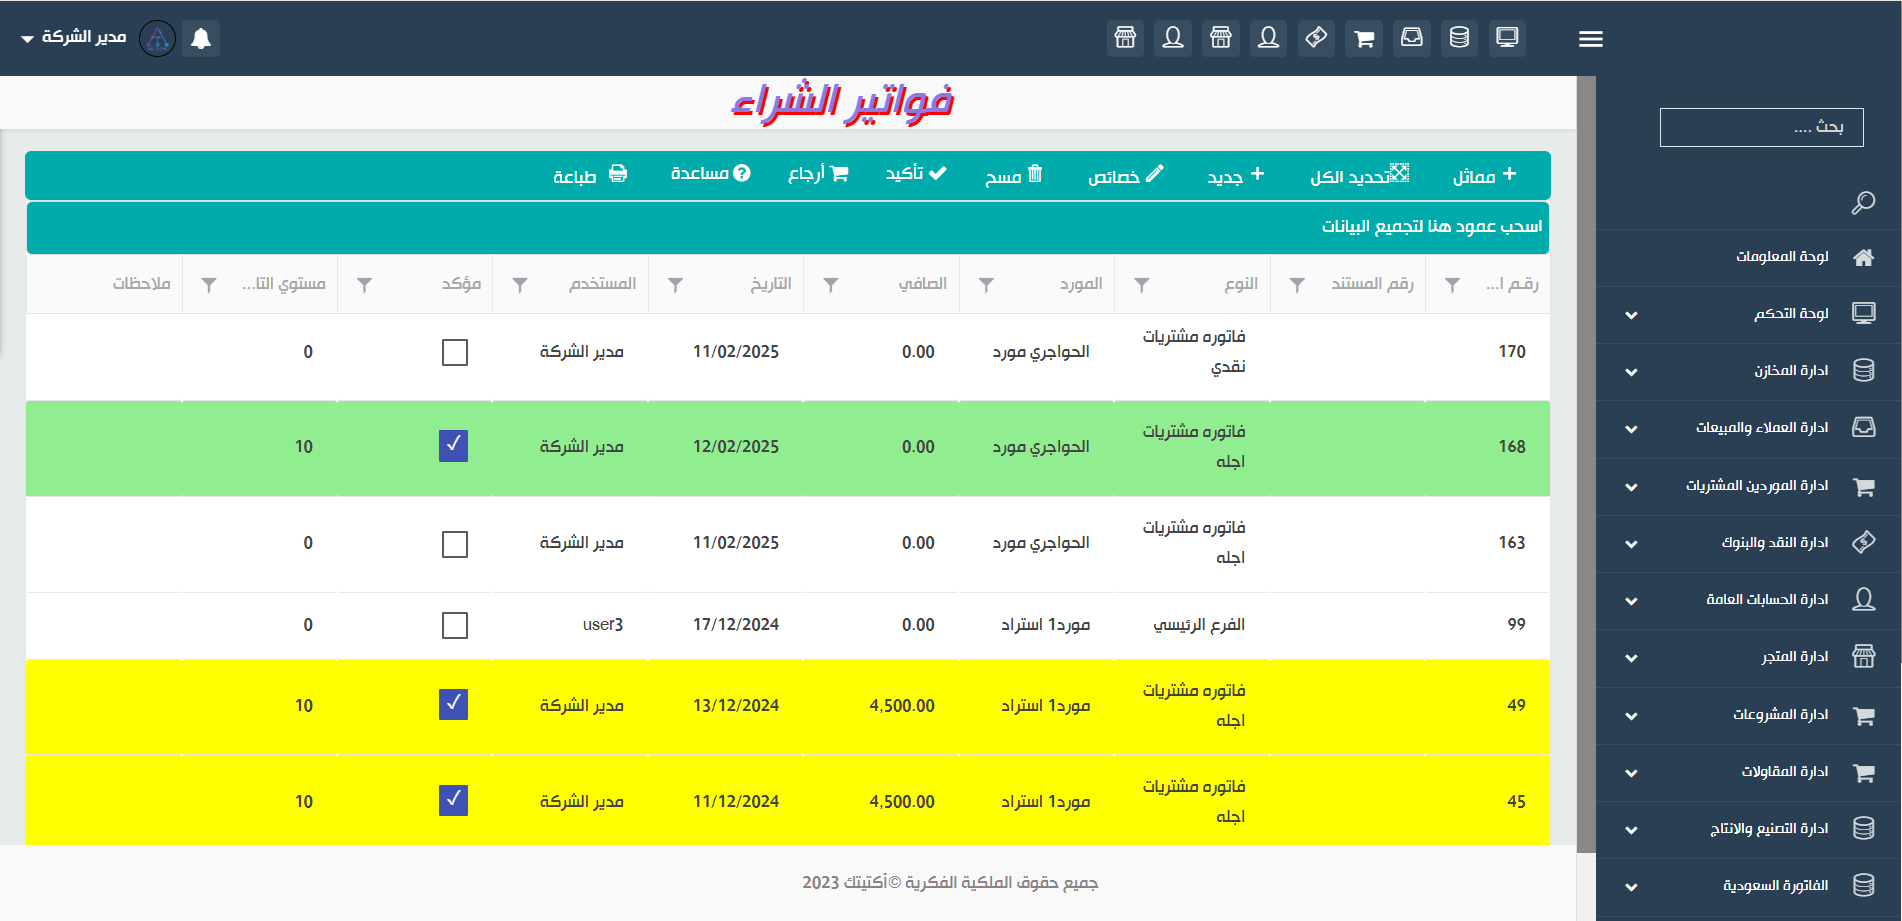
Task: Open the shopping cart icon in top navbar
Action: 1364,38
